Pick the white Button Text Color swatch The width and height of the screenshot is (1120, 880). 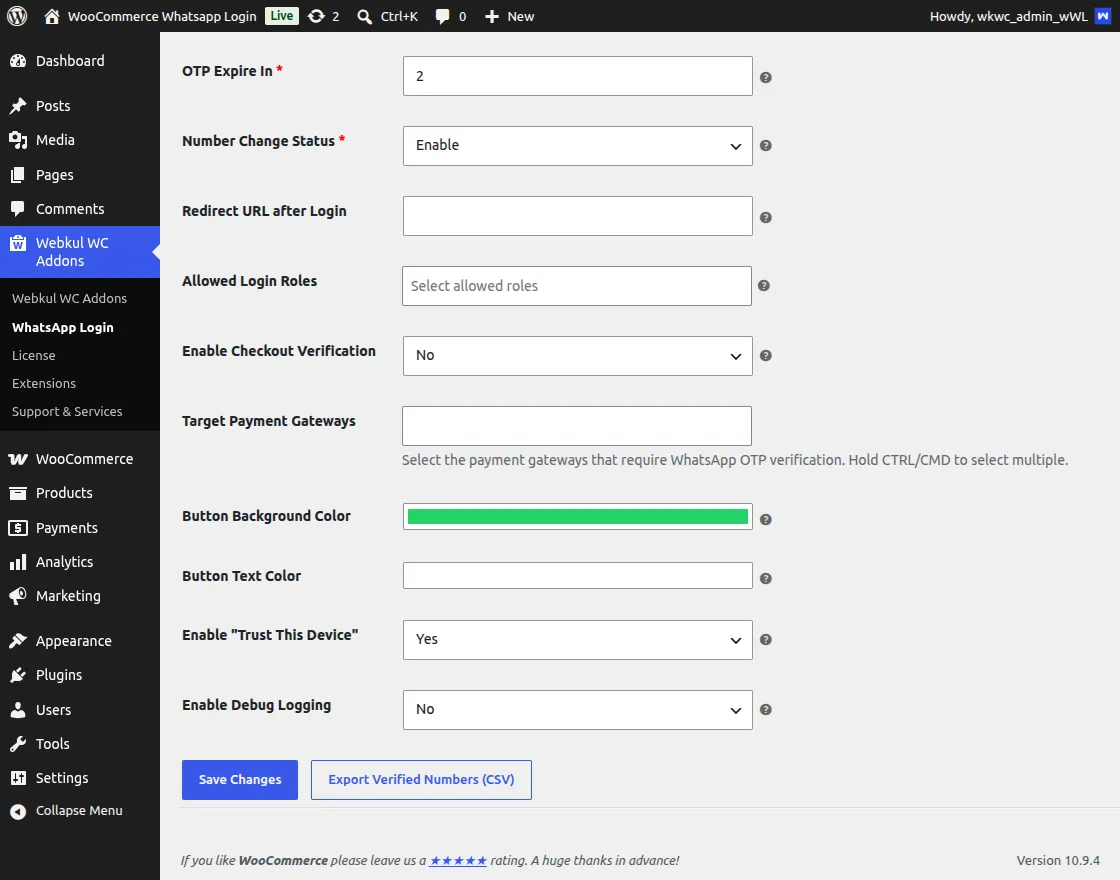pos(578,576)
